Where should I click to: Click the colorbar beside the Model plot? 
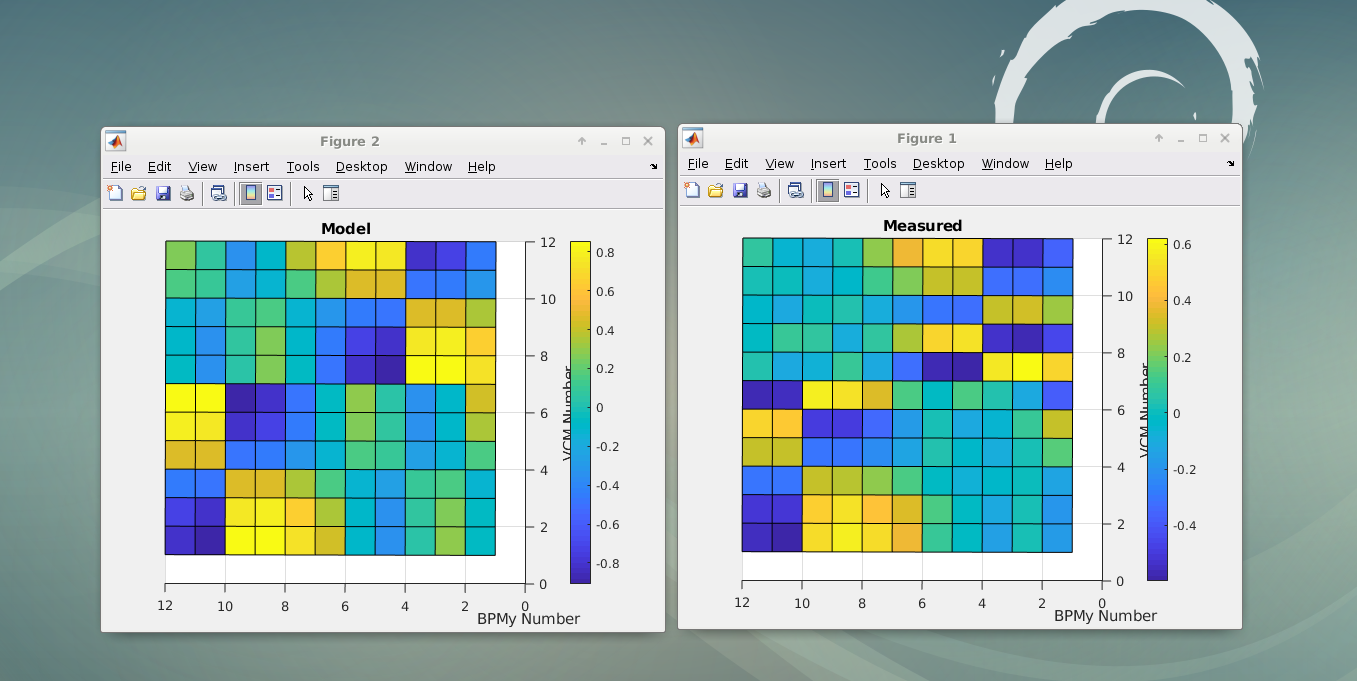[x=580, y=412]
